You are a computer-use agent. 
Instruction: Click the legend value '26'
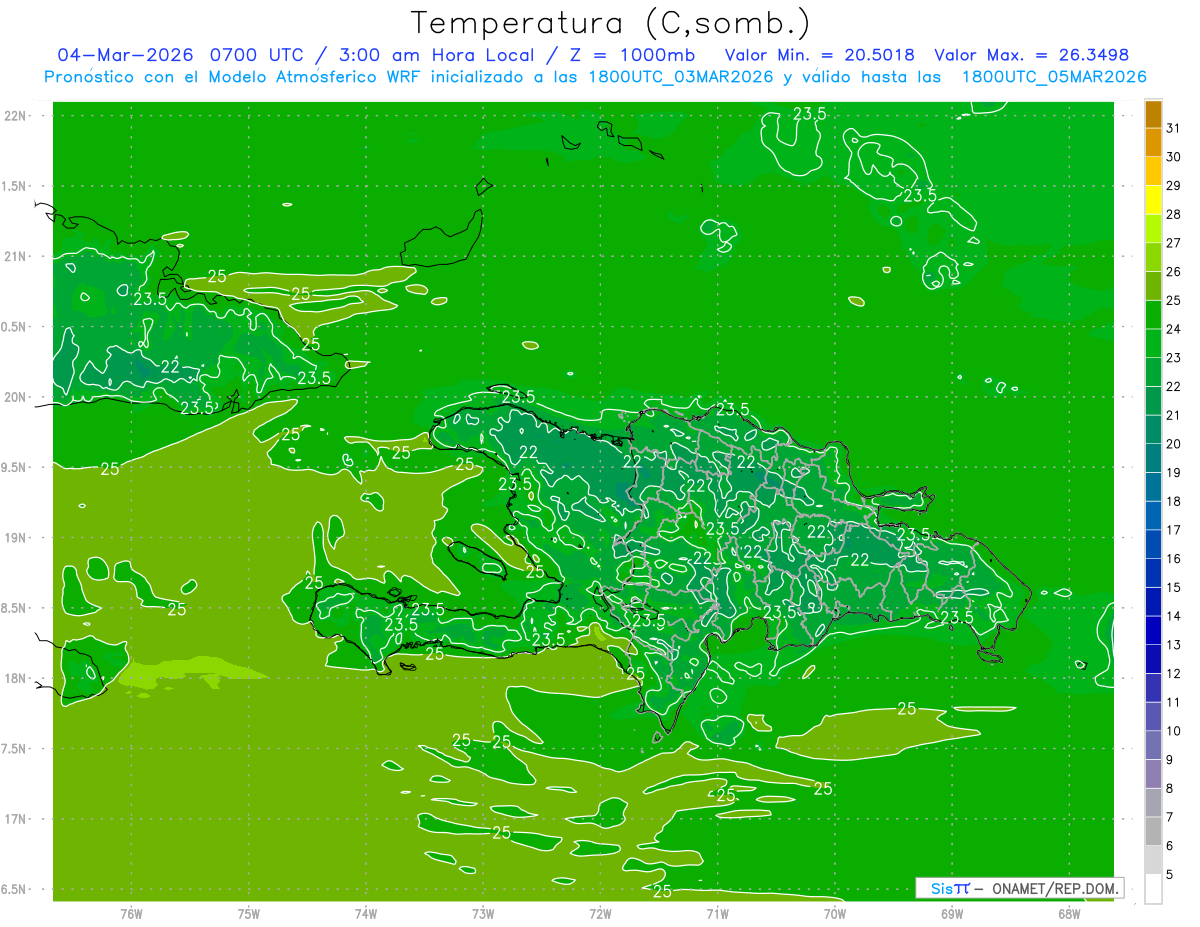[1173, 271]
